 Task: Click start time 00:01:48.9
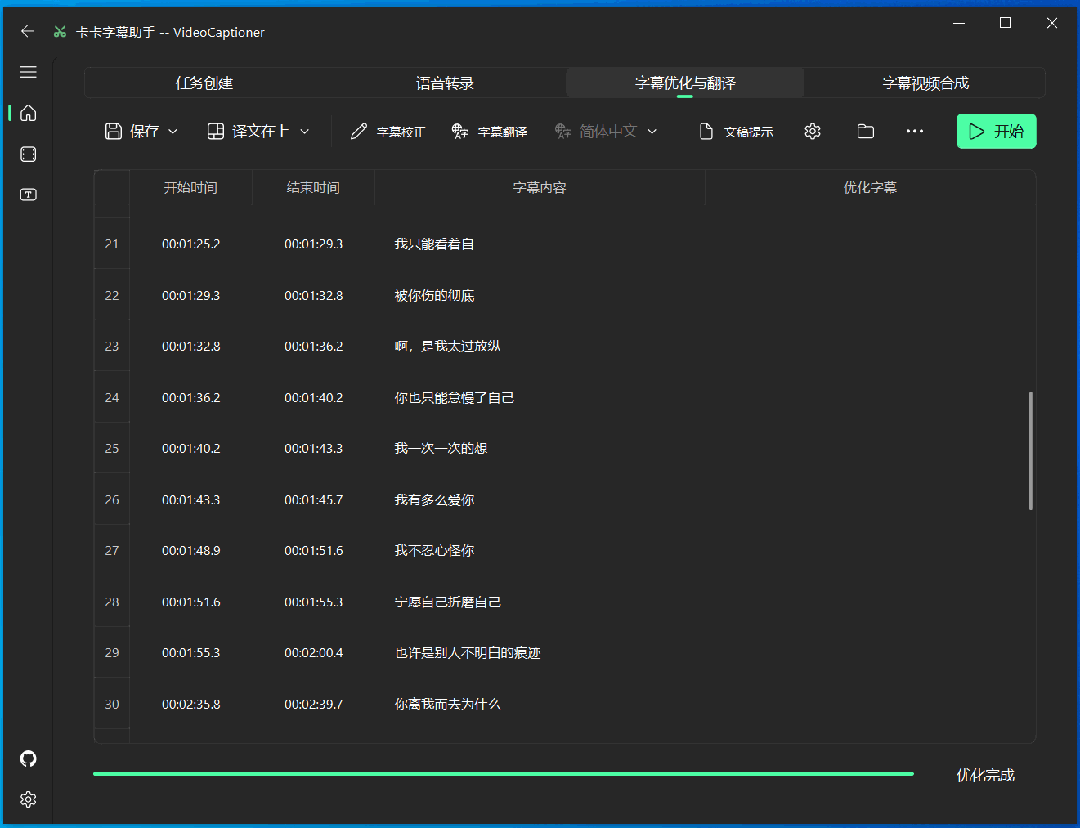click(191, 550)
